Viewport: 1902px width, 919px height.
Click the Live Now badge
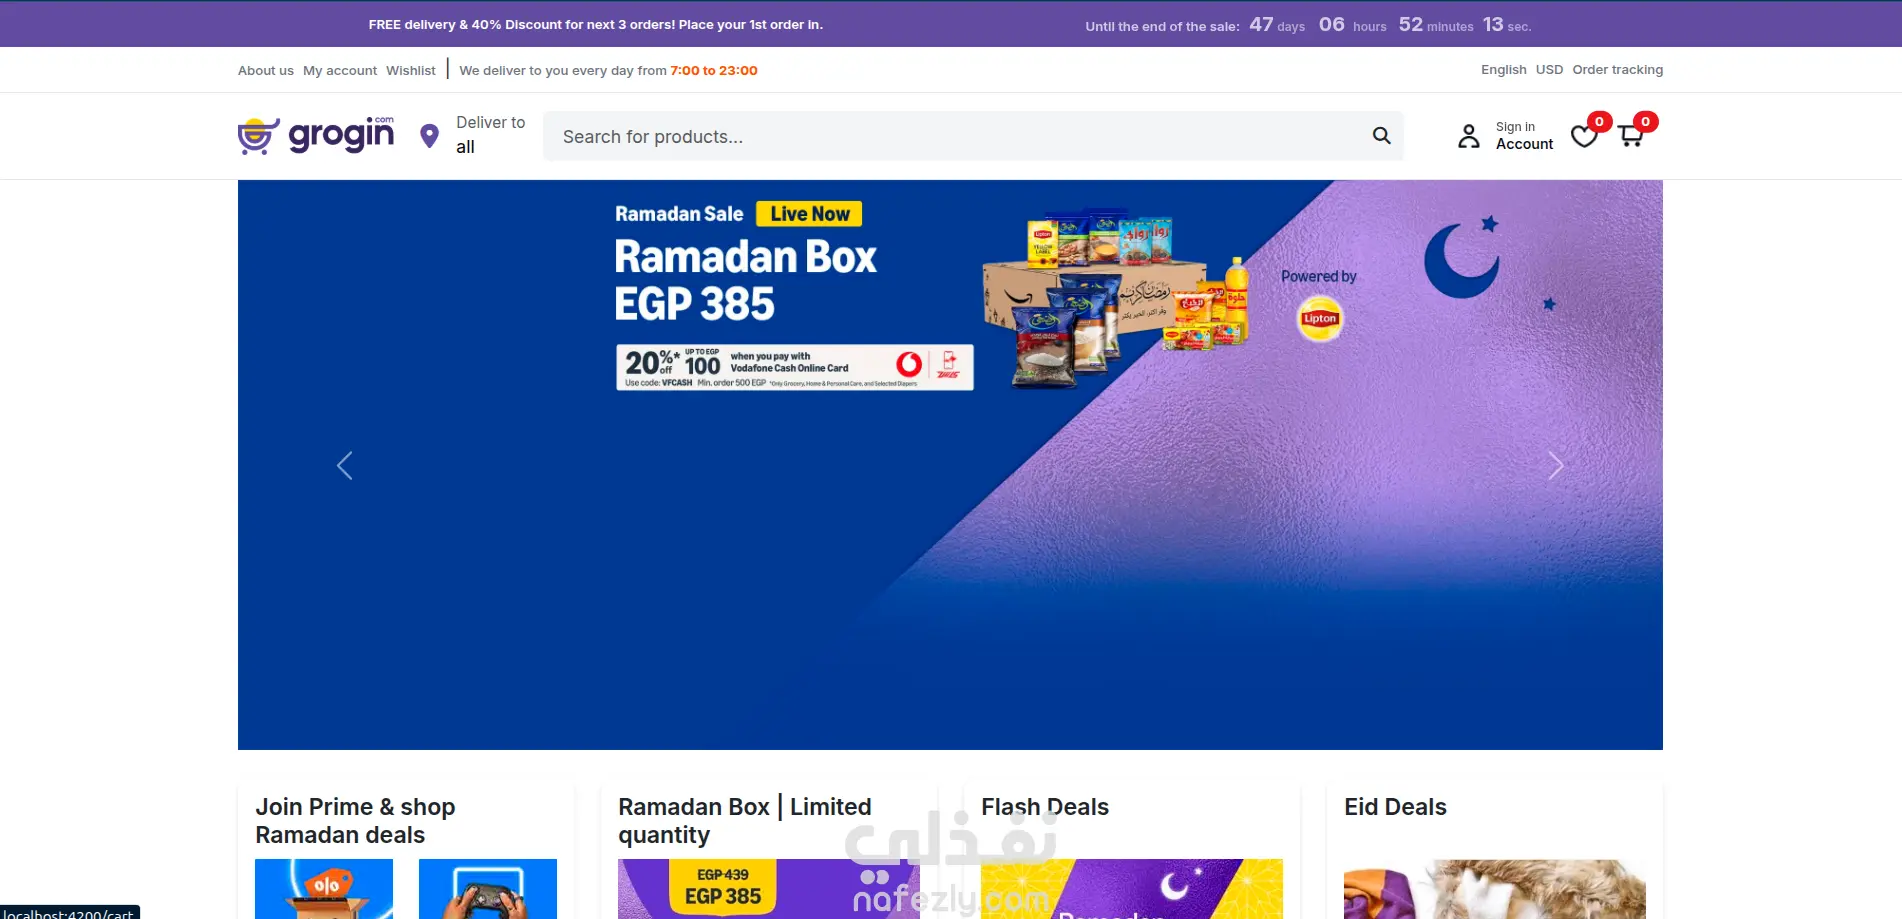click(809, 214)
